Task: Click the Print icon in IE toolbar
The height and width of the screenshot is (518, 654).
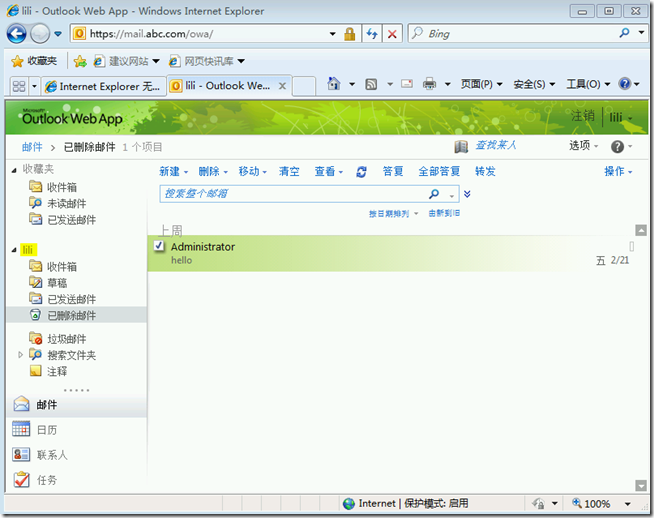Action: (429, 84)
